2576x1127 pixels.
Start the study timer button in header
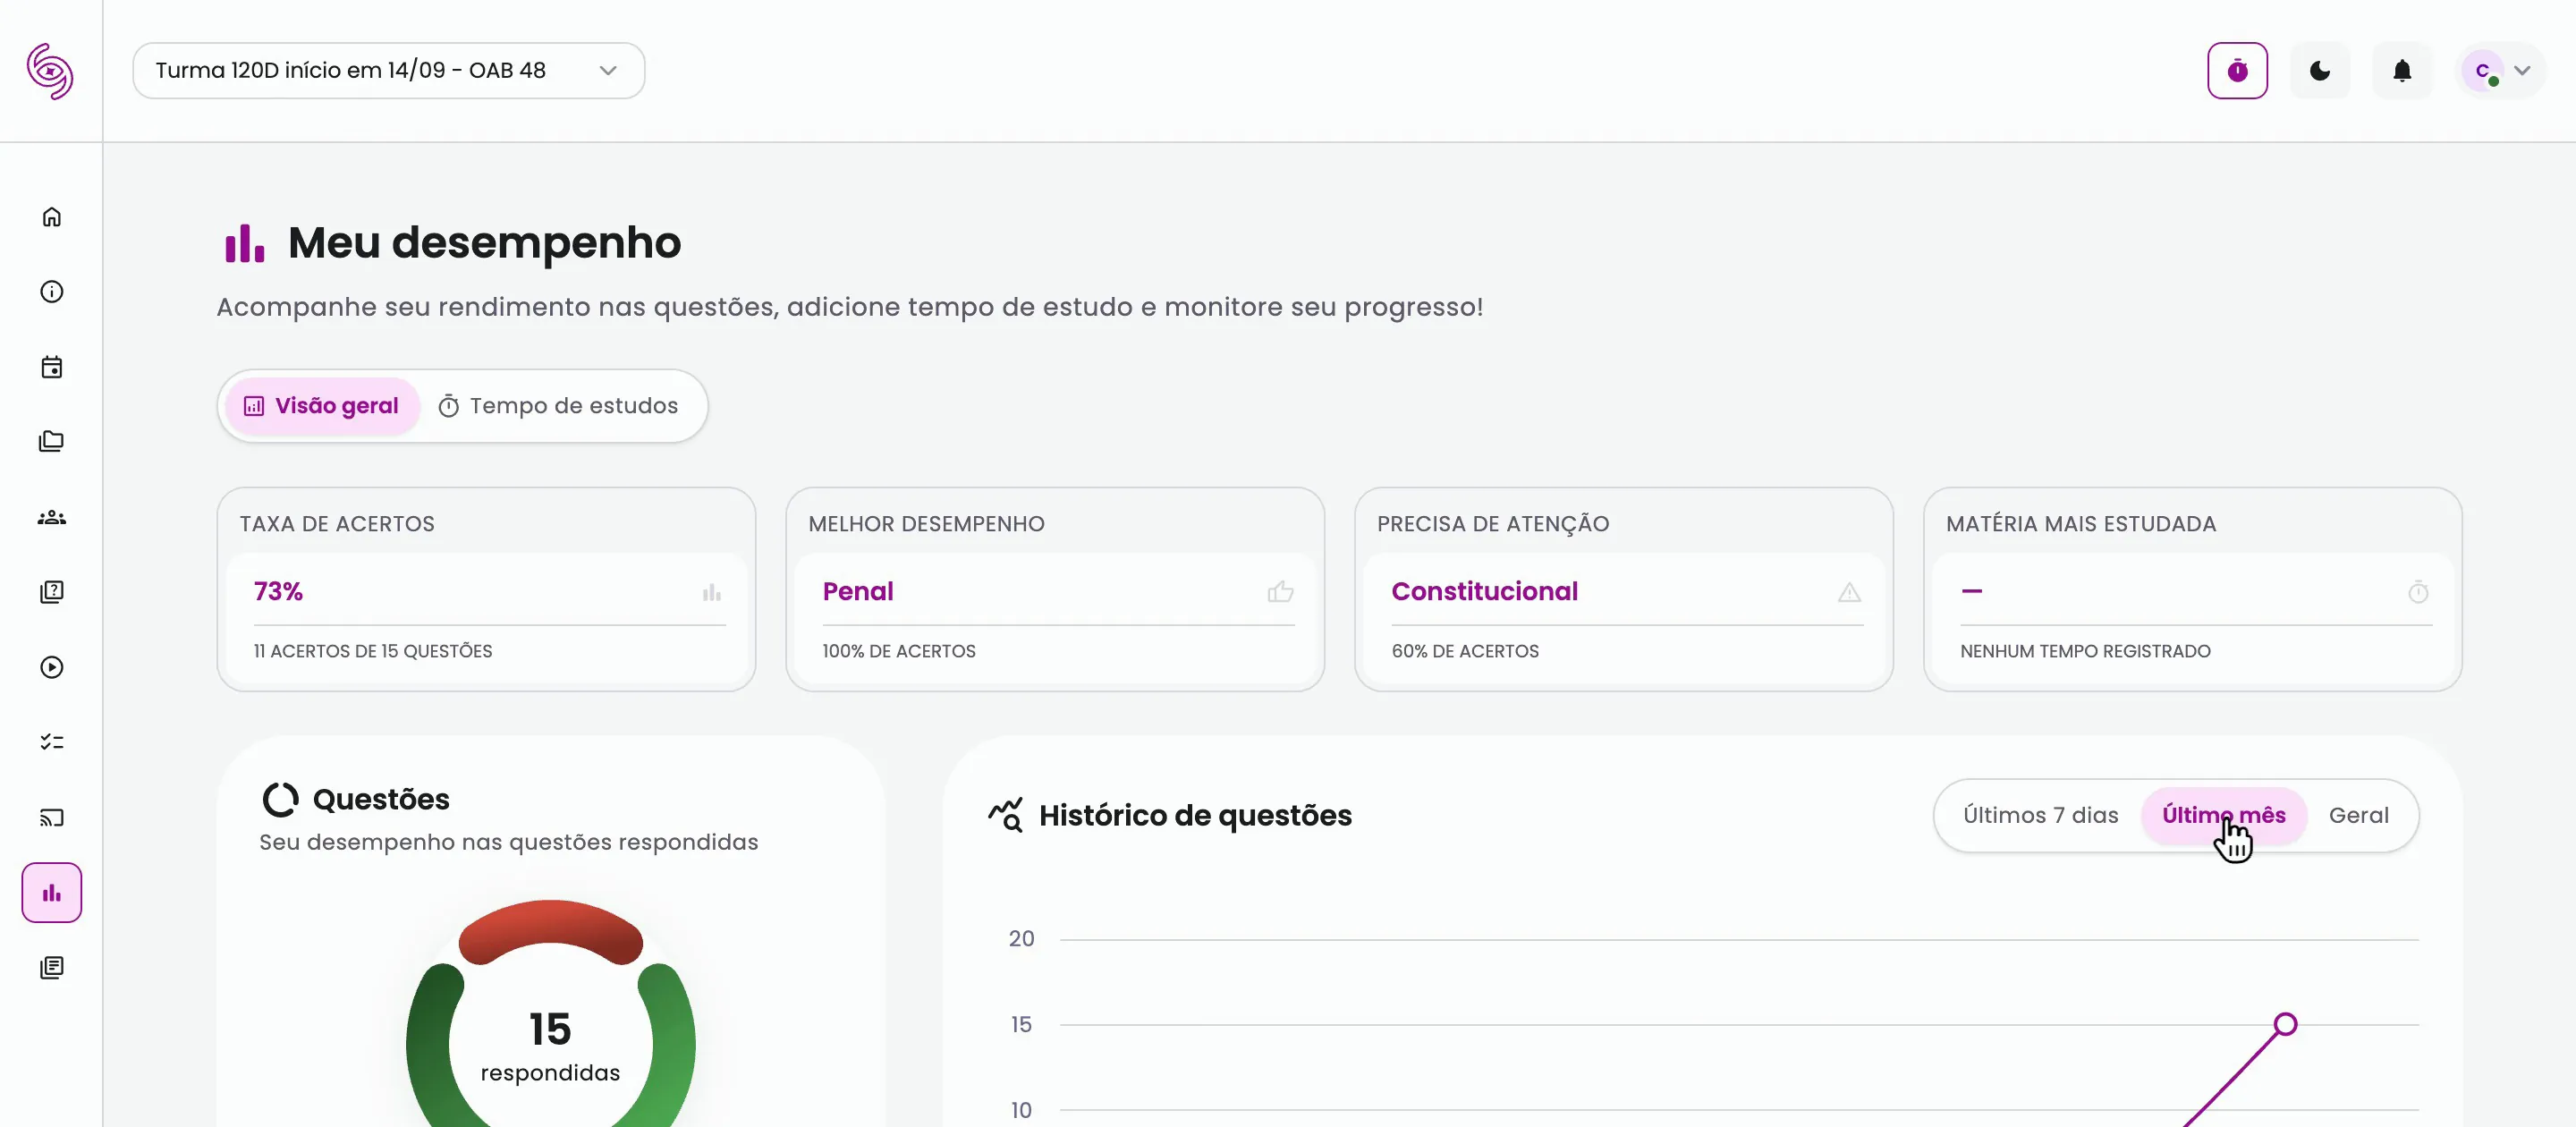(2237, 70)
